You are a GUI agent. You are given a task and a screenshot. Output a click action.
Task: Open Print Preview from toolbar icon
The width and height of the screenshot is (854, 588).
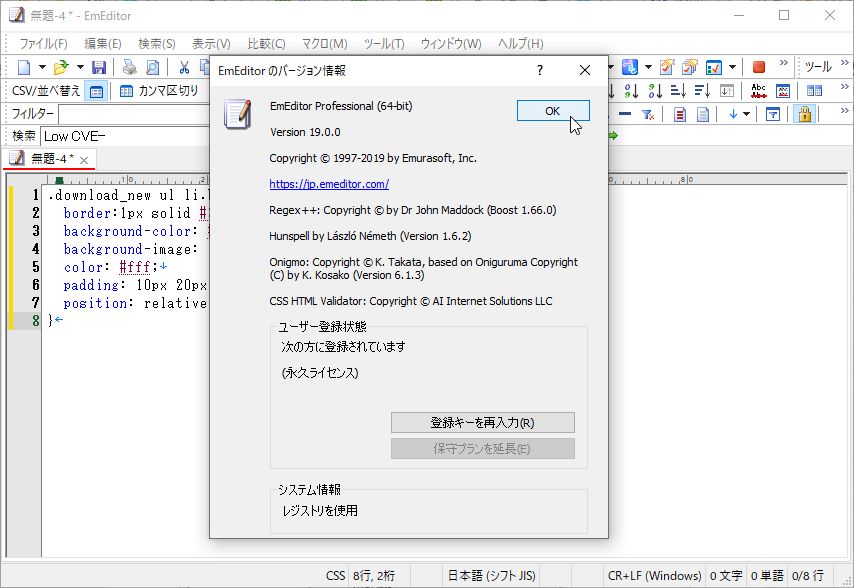coord(150,67)
